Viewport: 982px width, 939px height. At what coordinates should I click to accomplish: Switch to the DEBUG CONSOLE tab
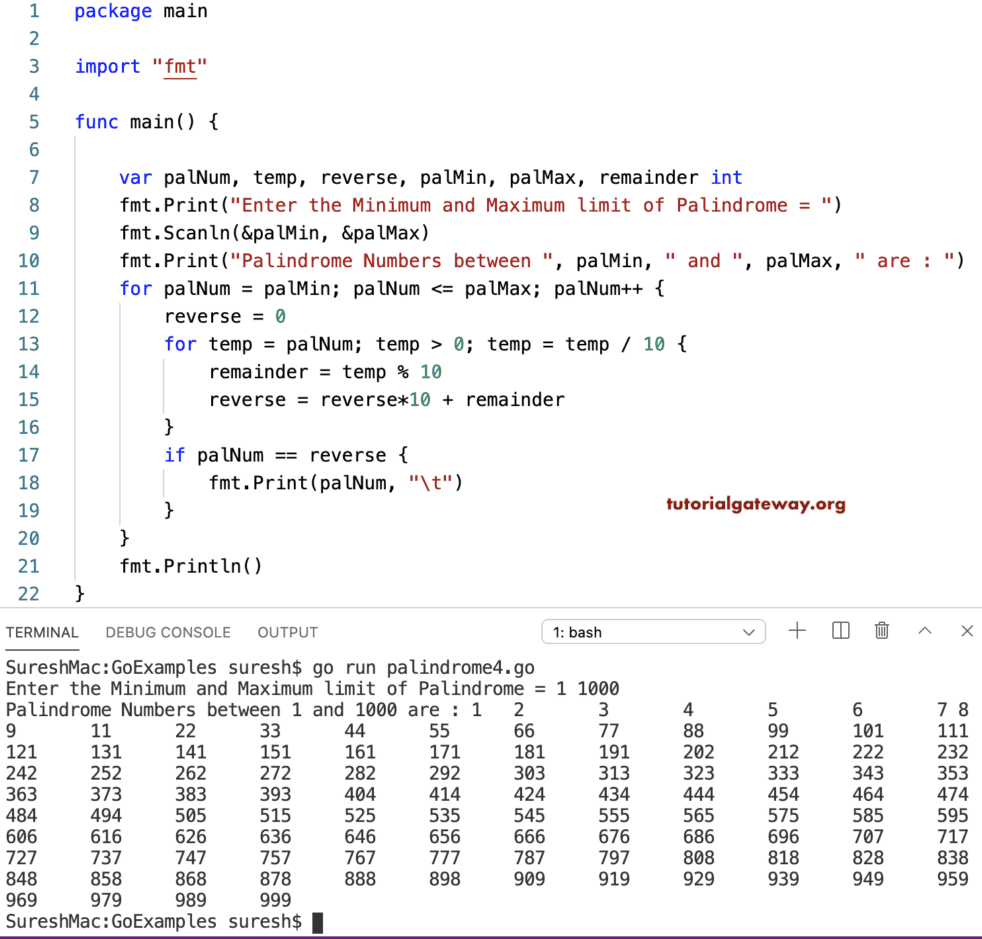pos(168,632)
